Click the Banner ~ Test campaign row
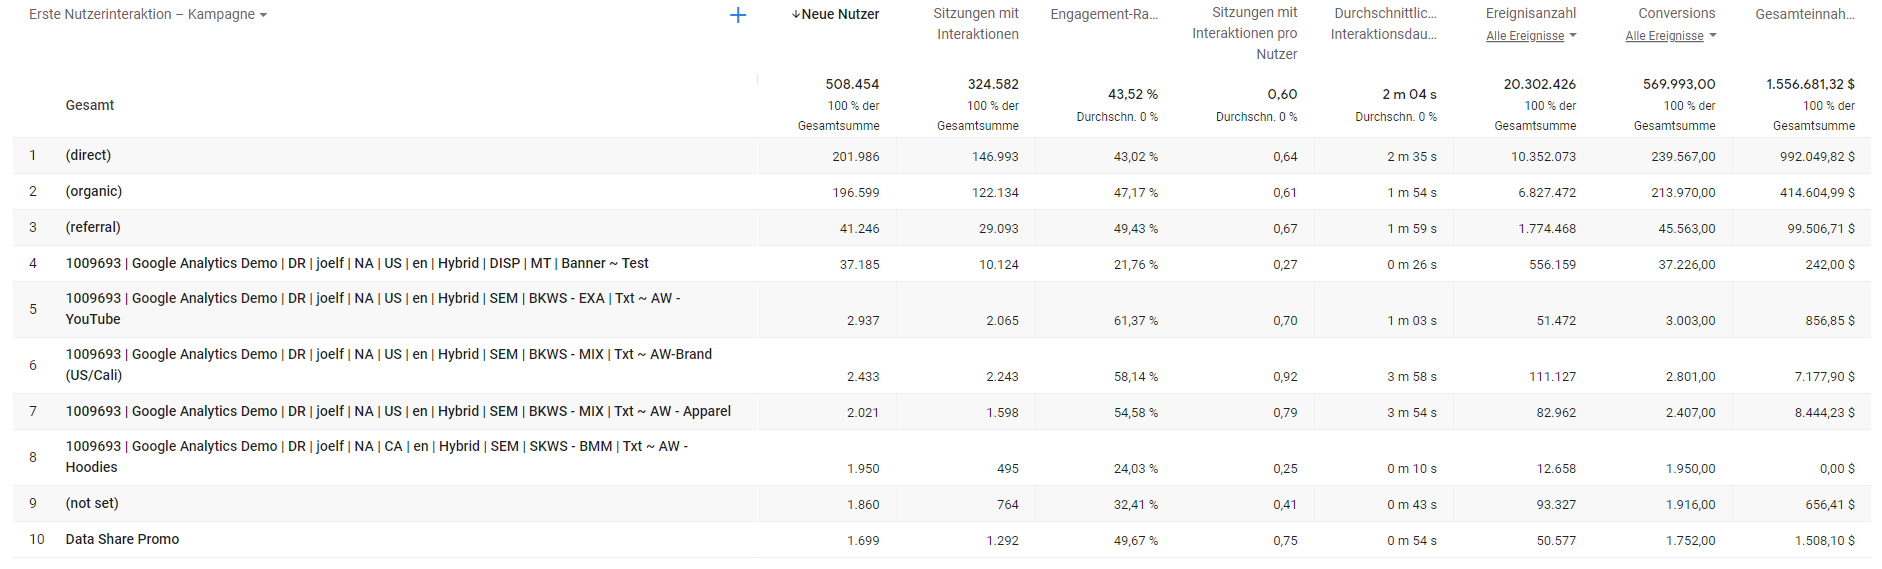This screenshot has height=569, width=1882. coord(357,263)
